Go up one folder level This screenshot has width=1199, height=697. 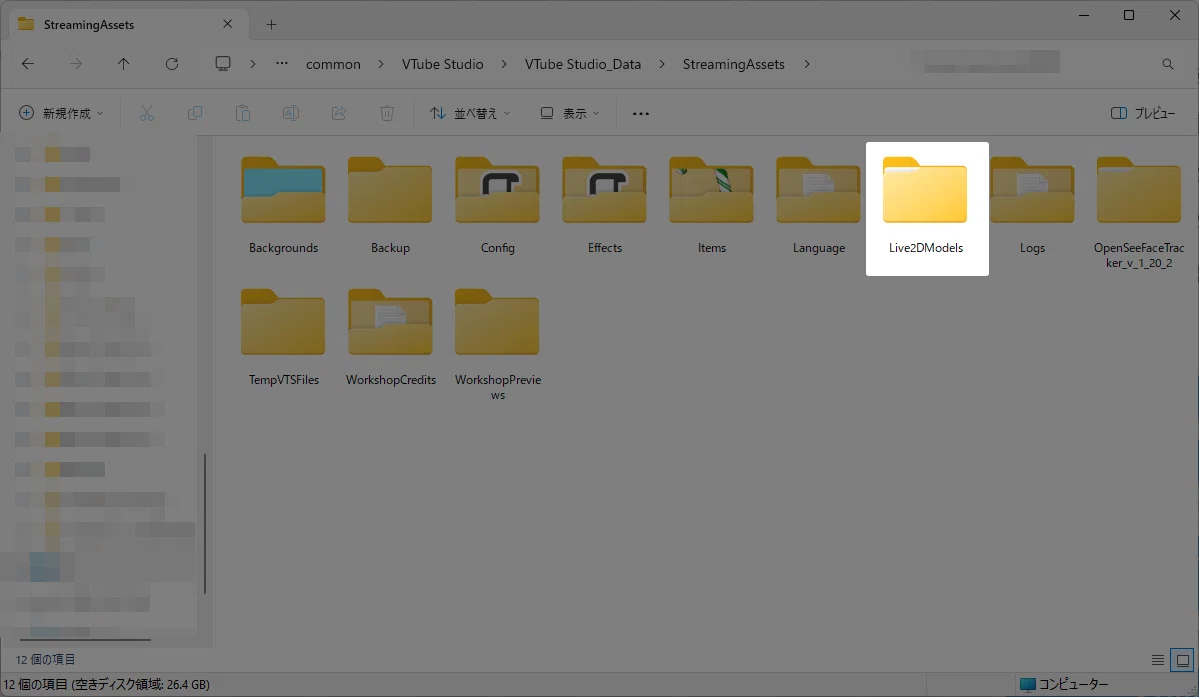coord(123,64)
